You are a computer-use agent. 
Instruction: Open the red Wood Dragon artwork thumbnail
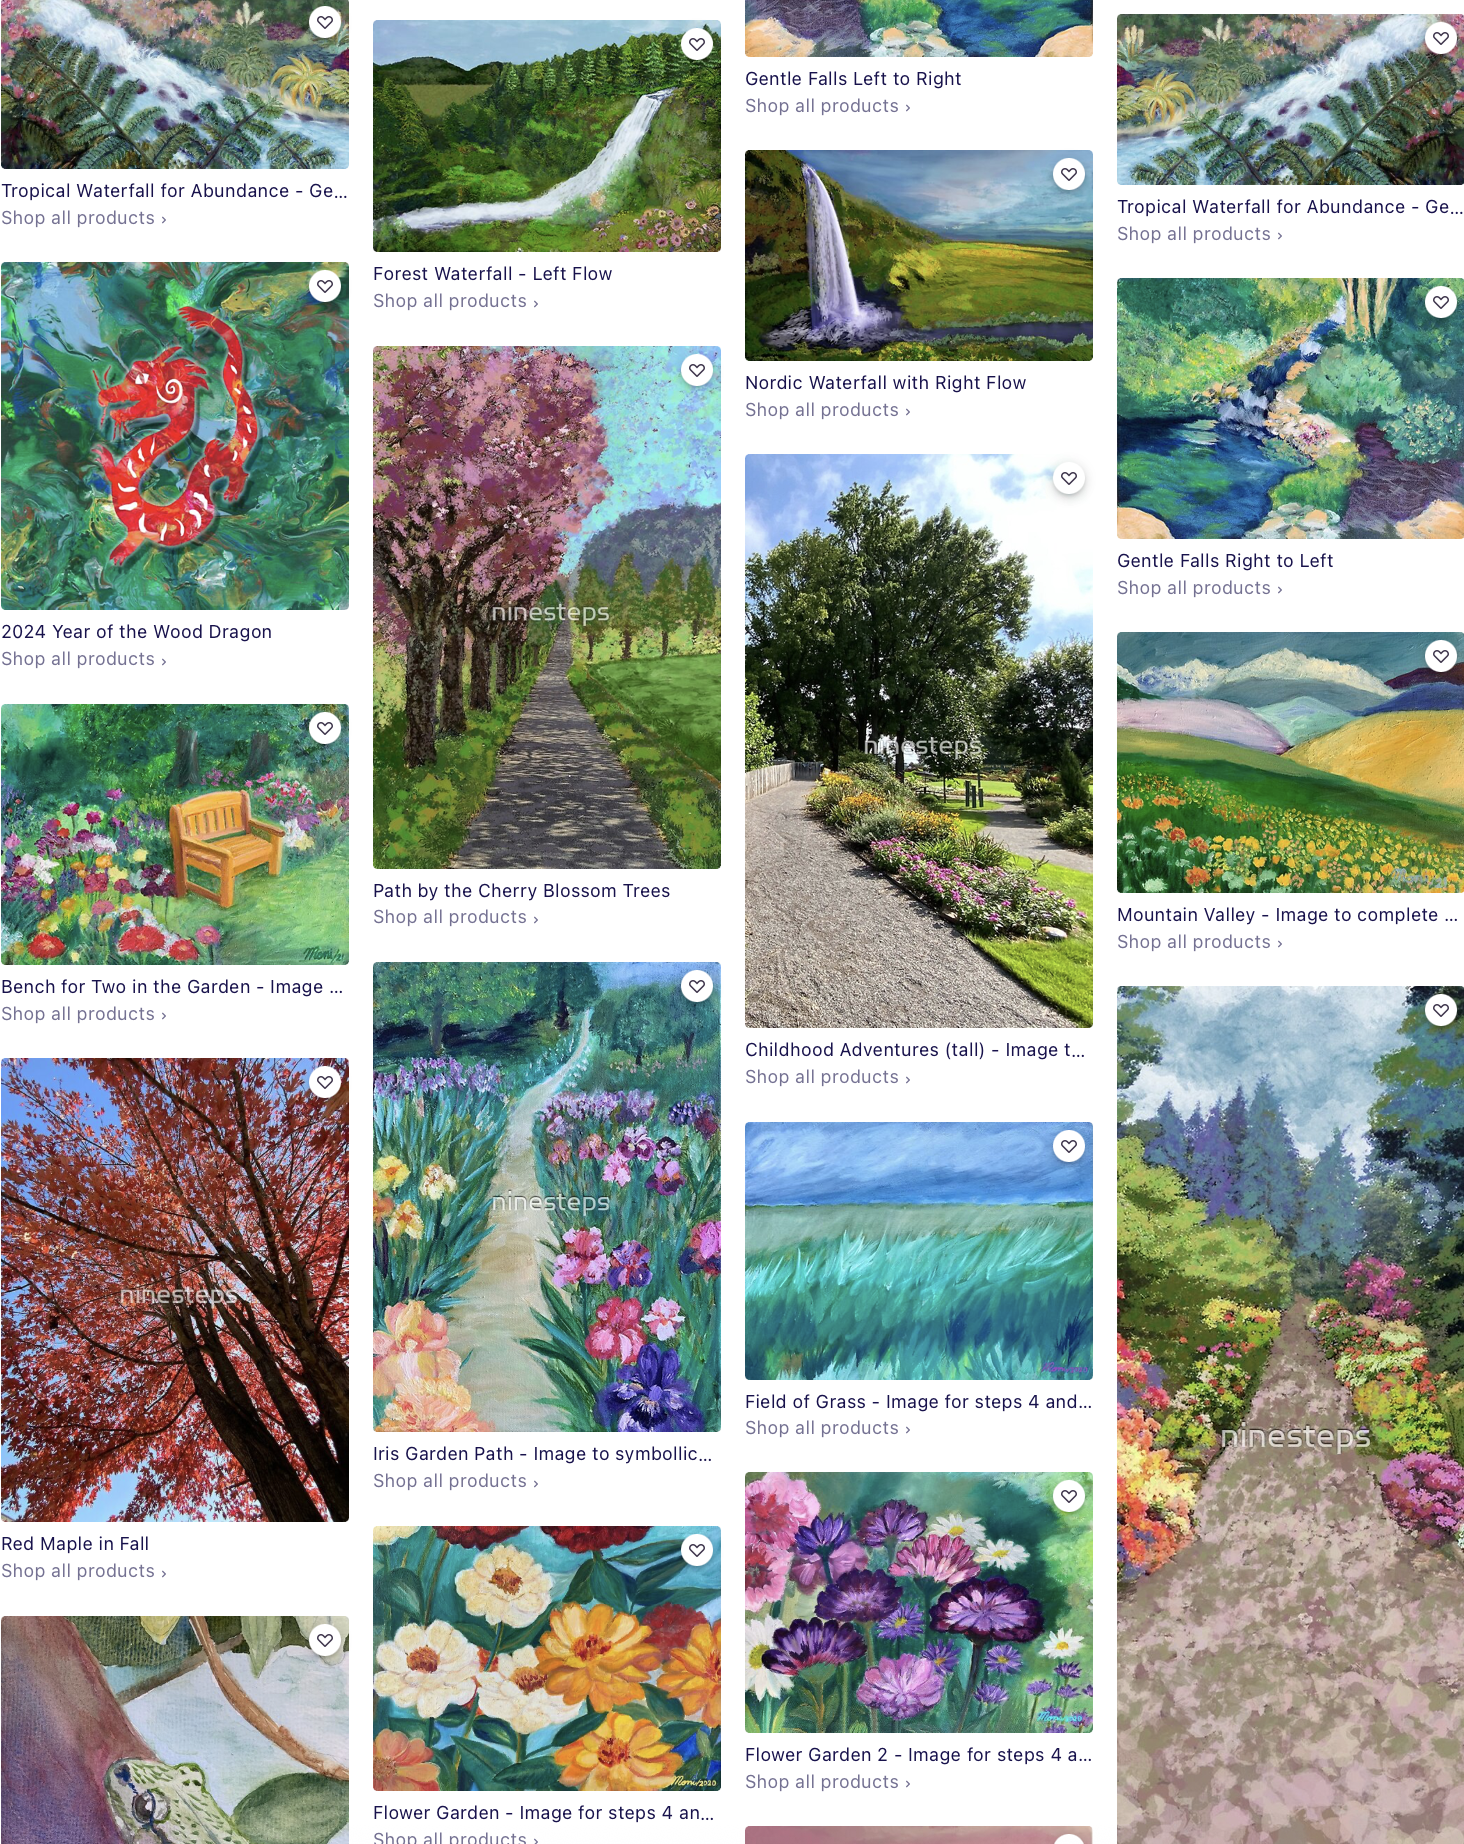(175, 436)
